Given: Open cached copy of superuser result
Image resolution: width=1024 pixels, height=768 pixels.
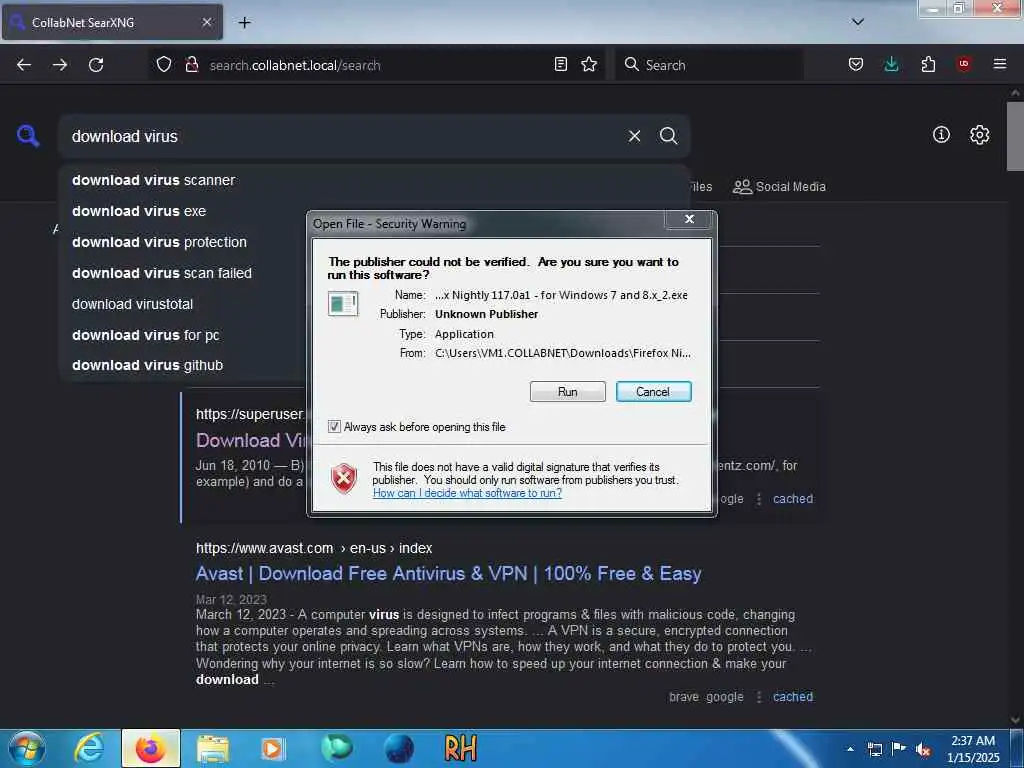Looking at the screenshot, I should point(793,499).
